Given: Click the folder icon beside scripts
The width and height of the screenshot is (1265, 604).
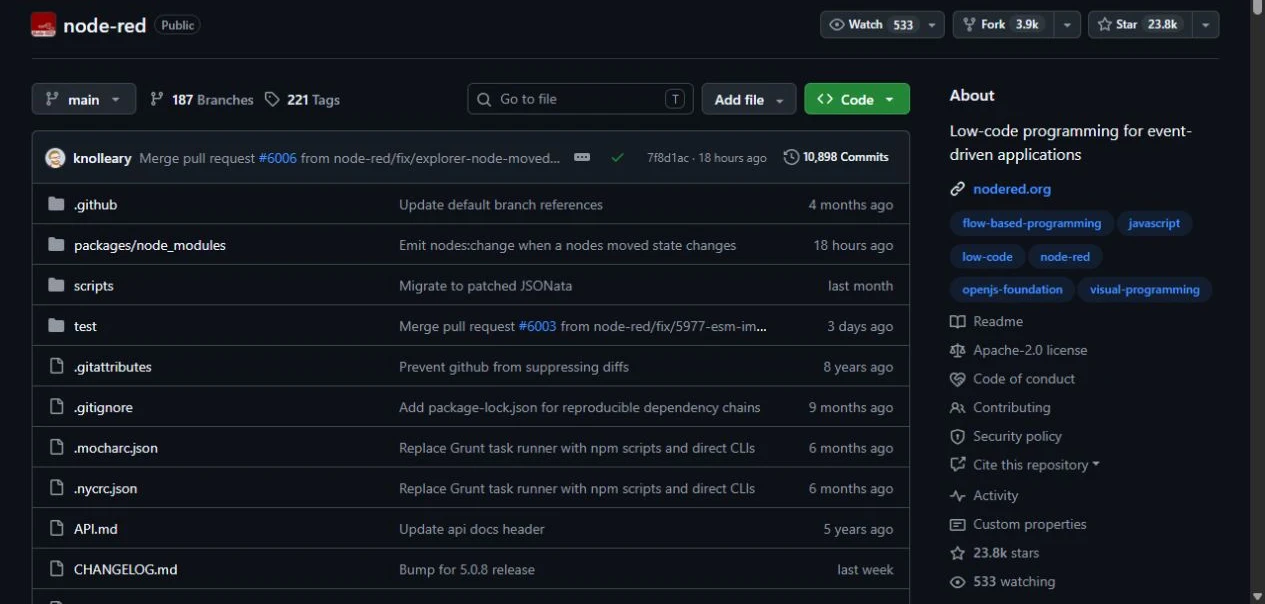Looking at the screenshot, I should (56, 286).
